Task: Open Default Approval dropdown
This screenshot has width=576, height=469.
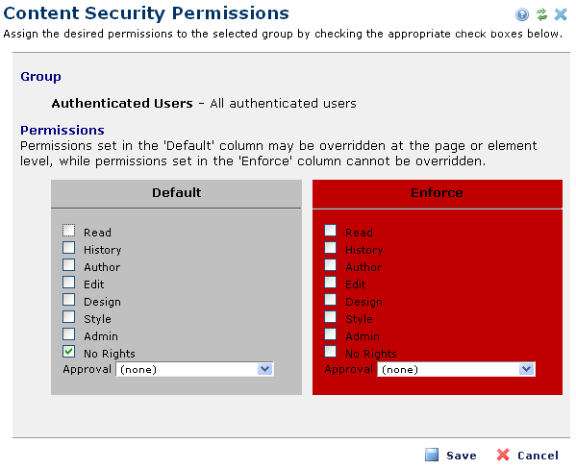Action: point(195,369)
